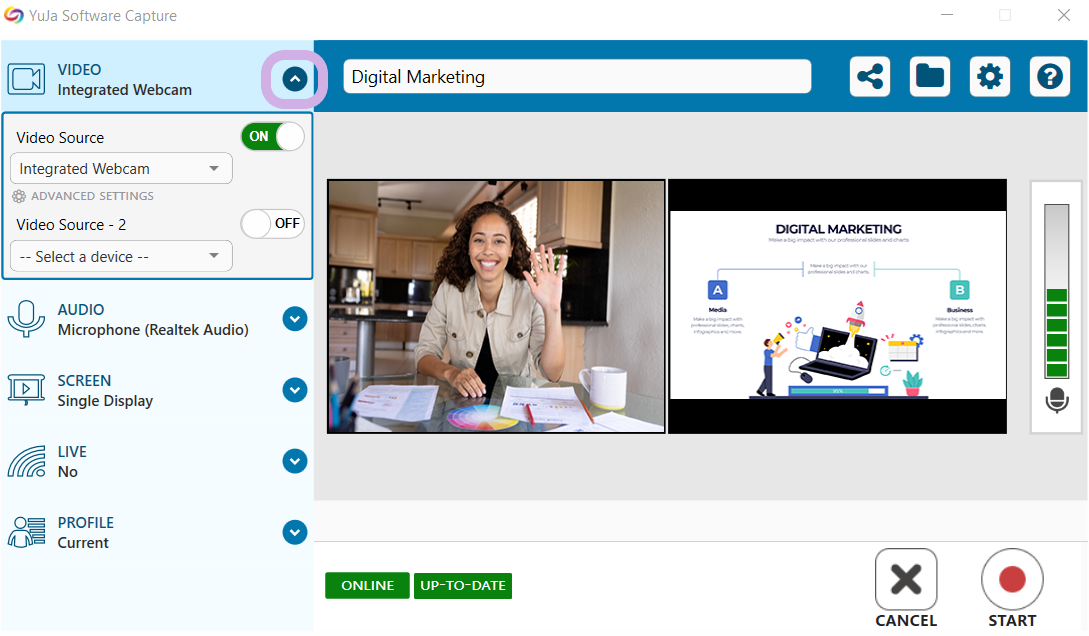Viewport: 1089px width, 636px height.
Task: Select the VIDEO Integrated Webcam heading
Action: point(124,80)
